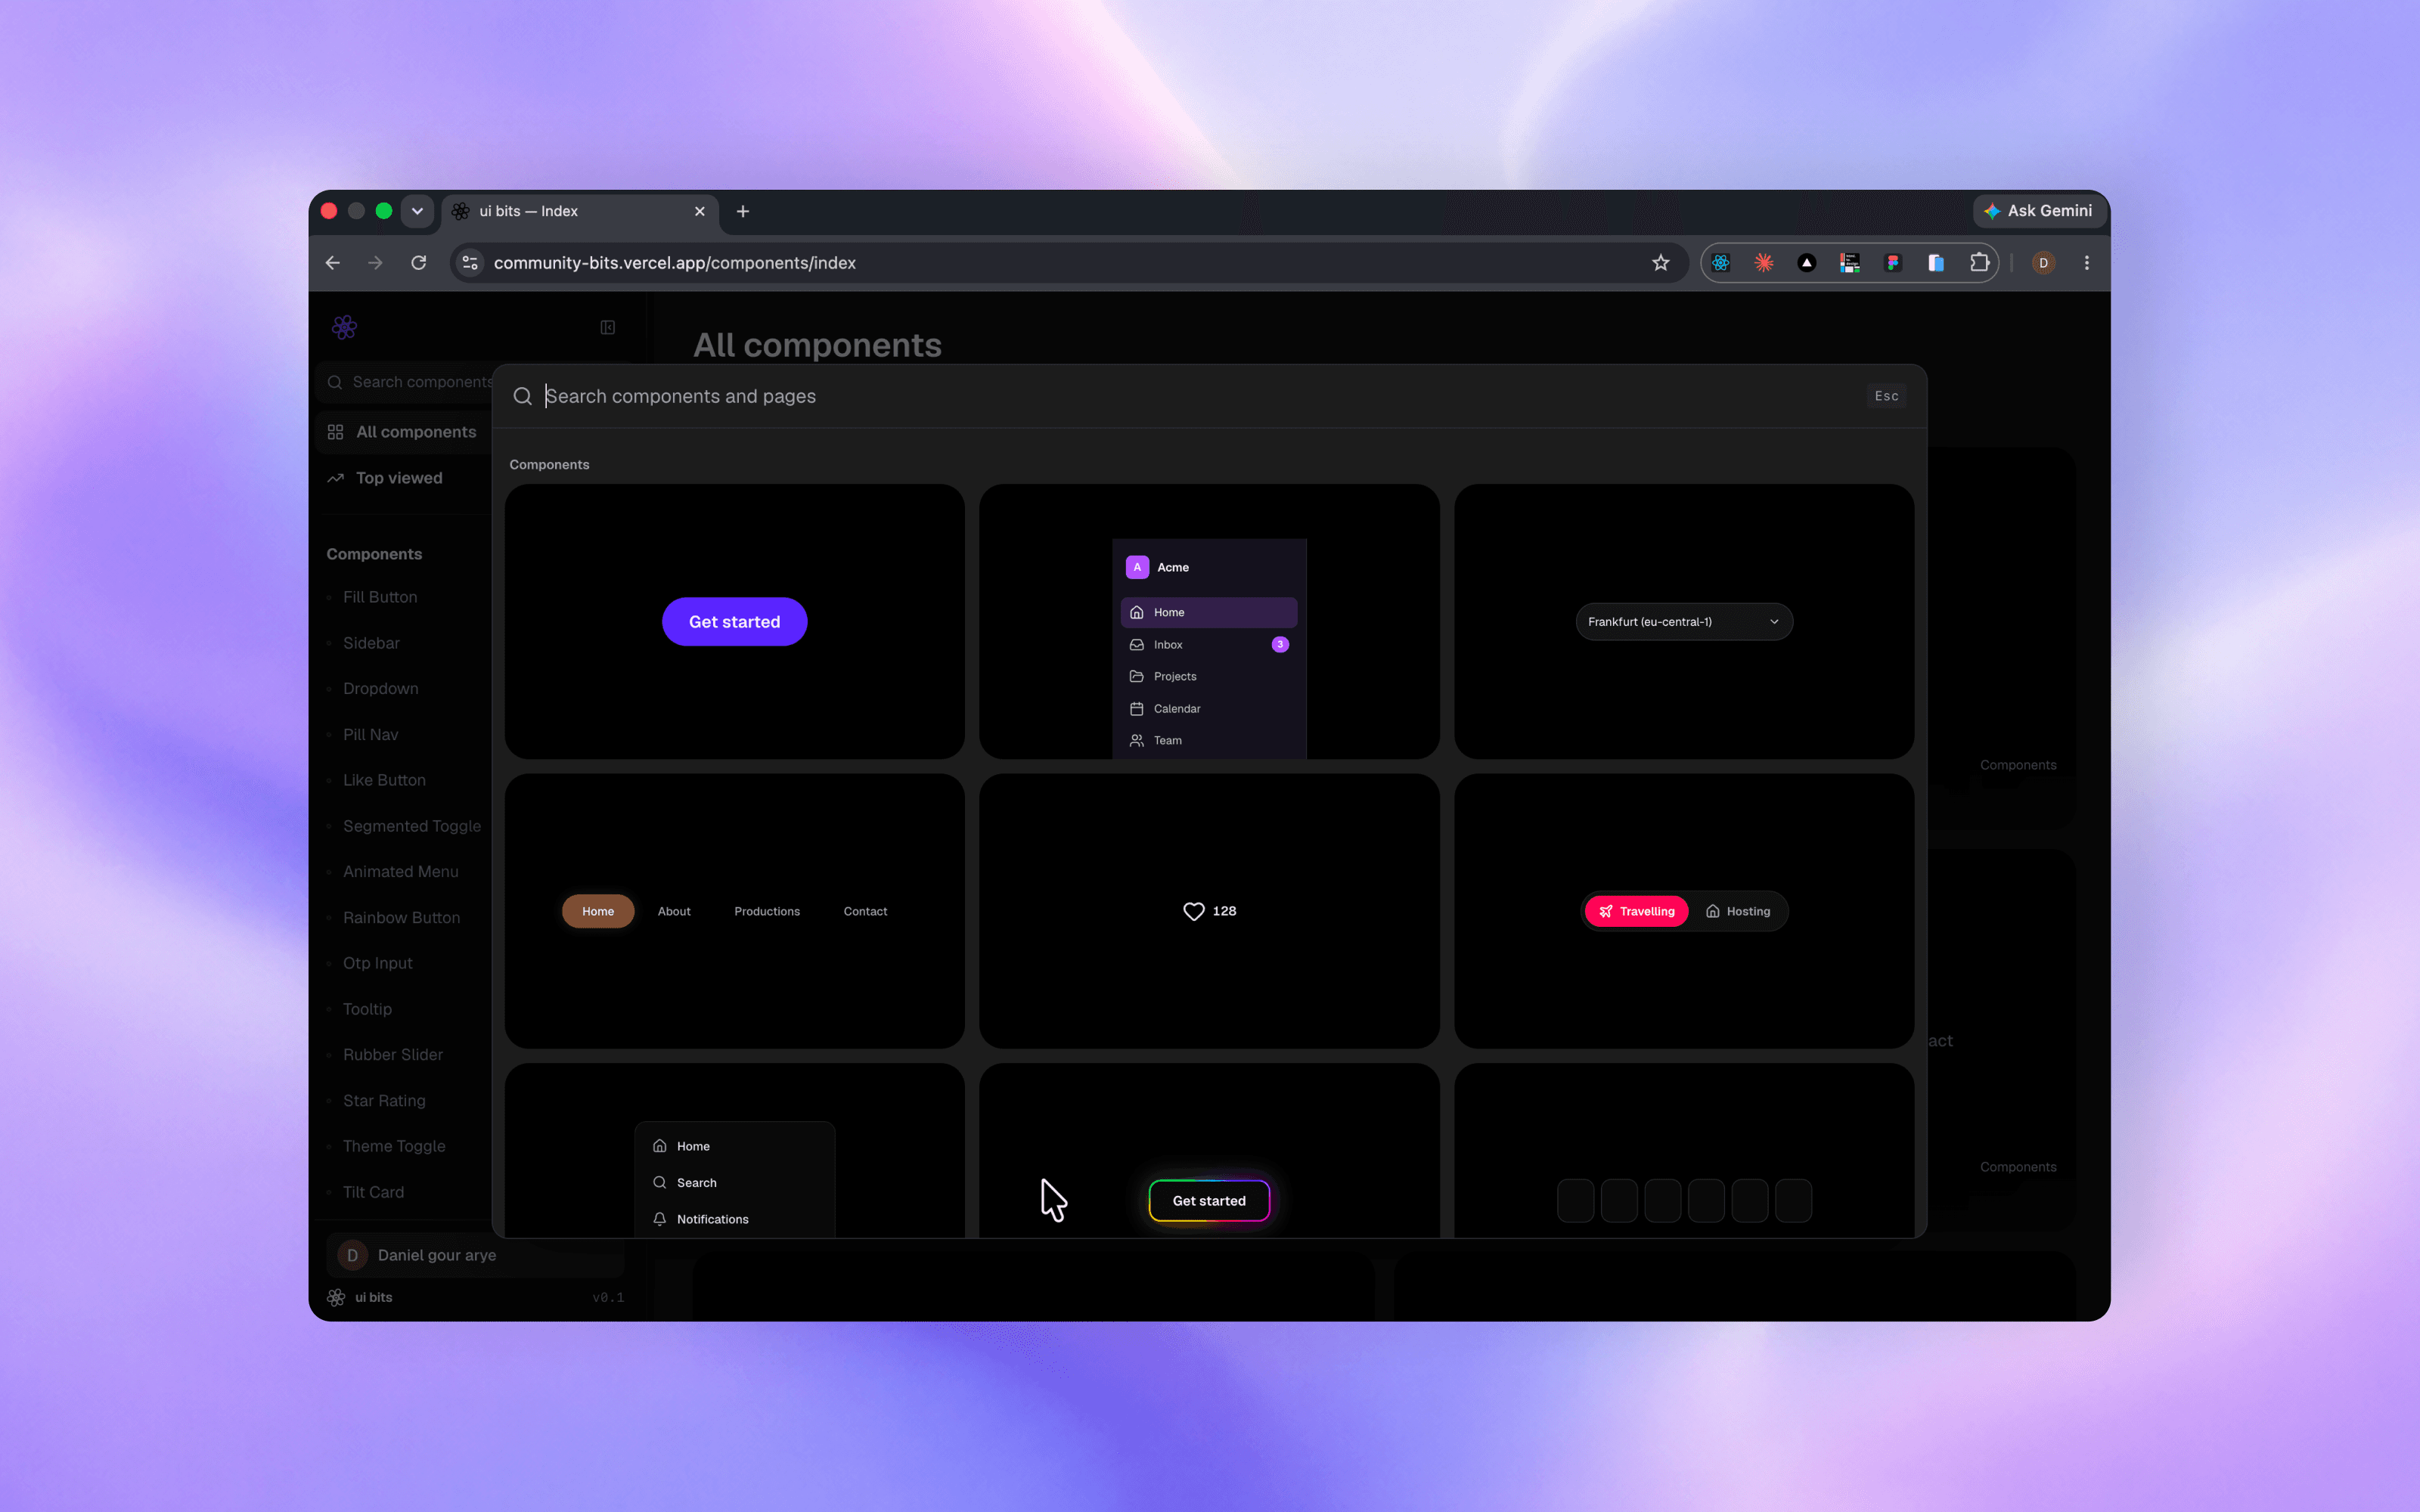This screenshot has width=2420, height=1512.
Task: Select the Home pill in pill nav
Action: 598,911
